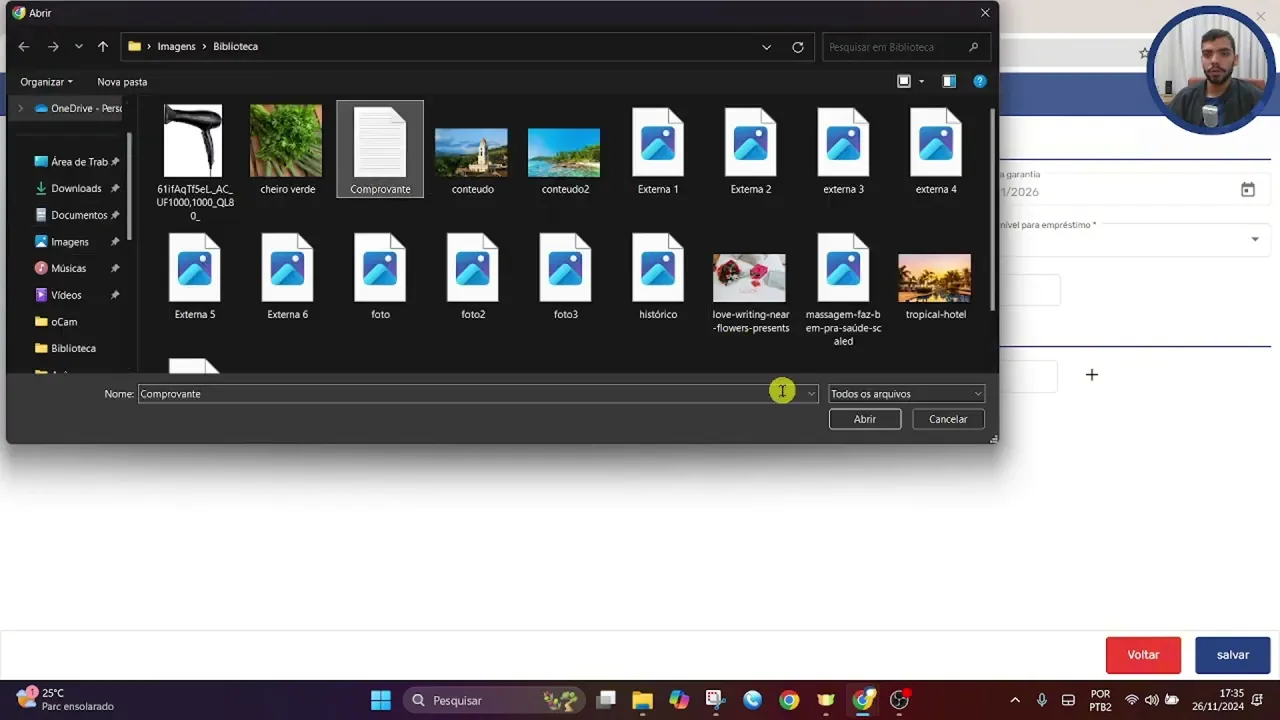Open the Organizar menu
The image size is (1280, 720).
[46, 82]
